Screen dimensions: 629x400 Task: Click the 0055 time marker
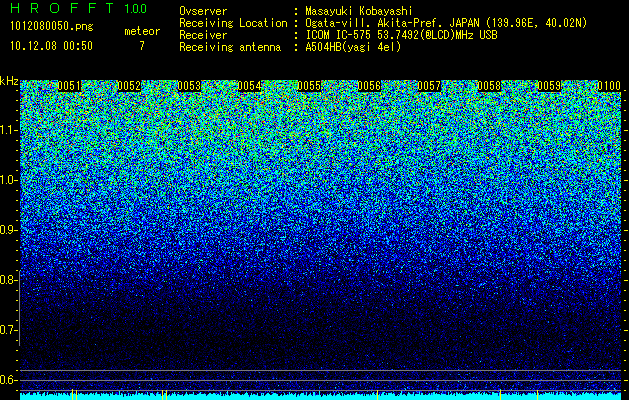coord(309,86)
